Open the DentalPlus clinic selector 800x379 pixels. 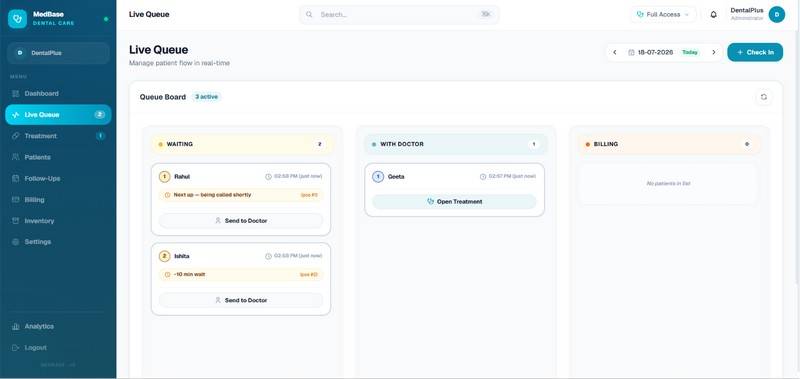click(x=58, y=53)
